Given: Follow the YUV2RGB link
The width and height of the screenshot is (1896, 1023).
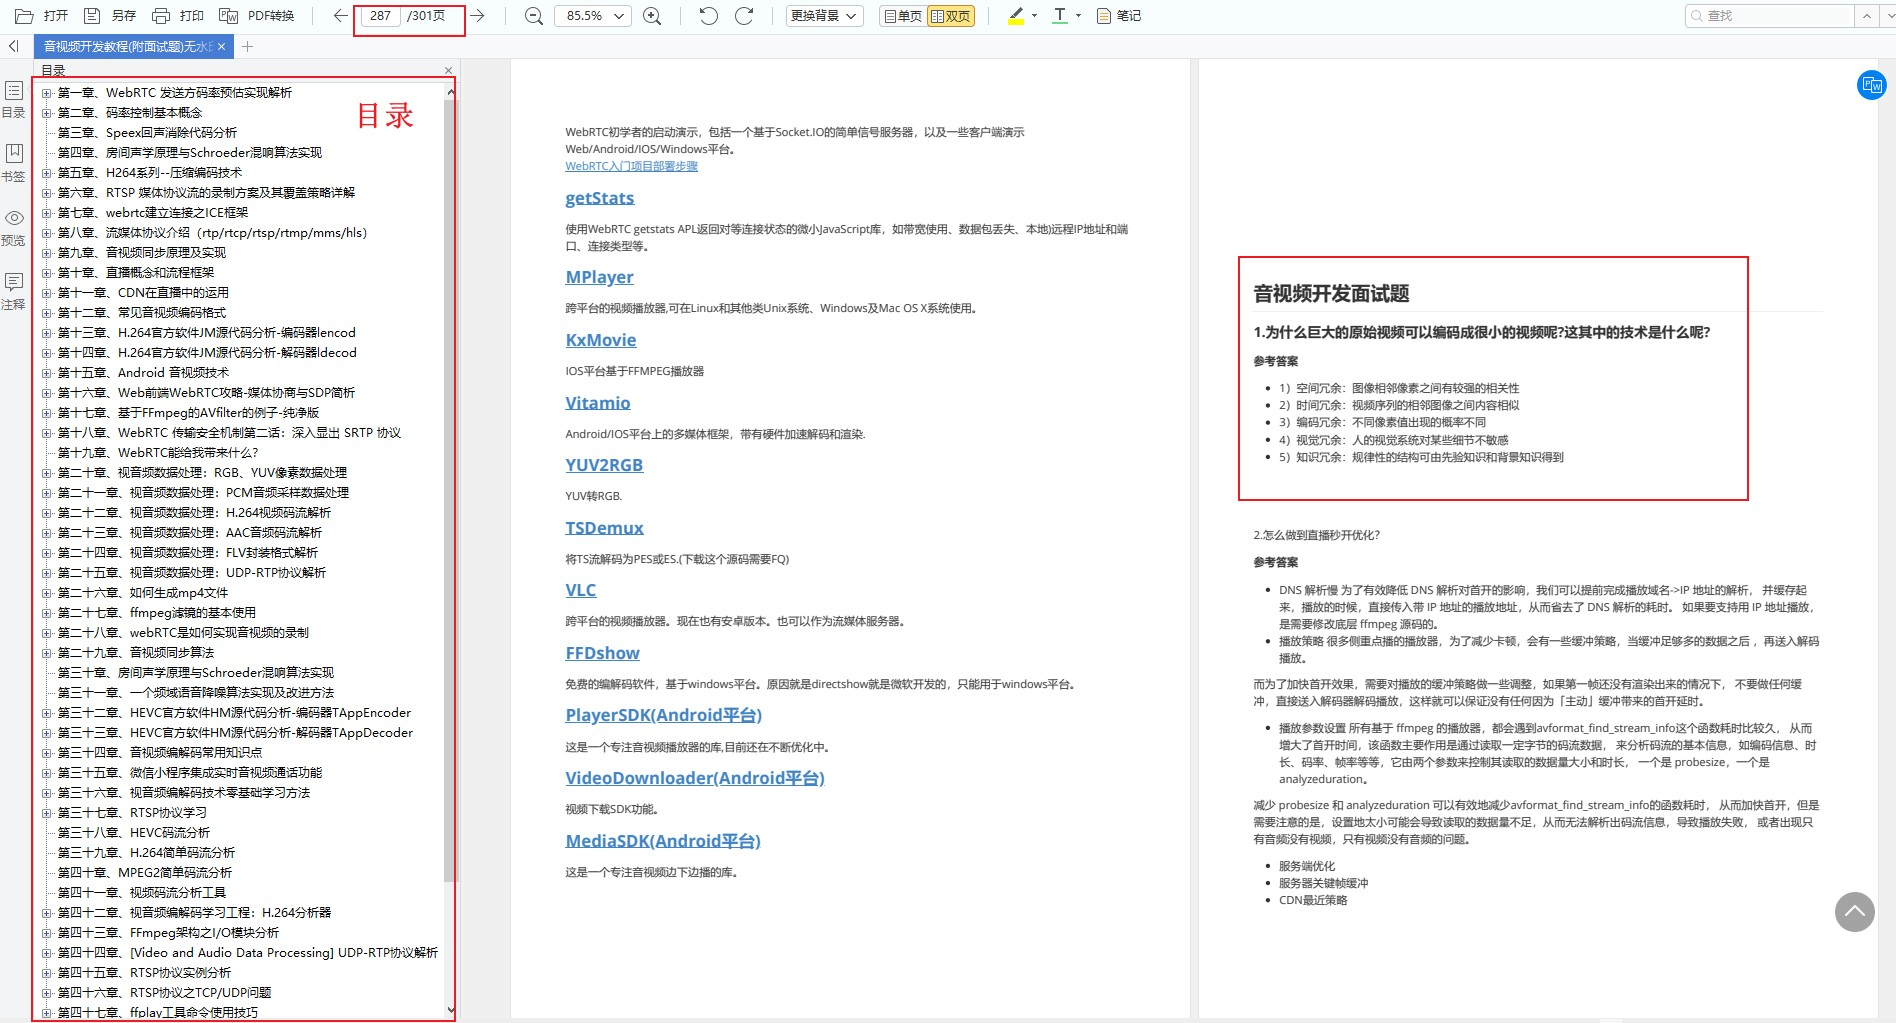Looking at the screenshot, I should (604, 465).
